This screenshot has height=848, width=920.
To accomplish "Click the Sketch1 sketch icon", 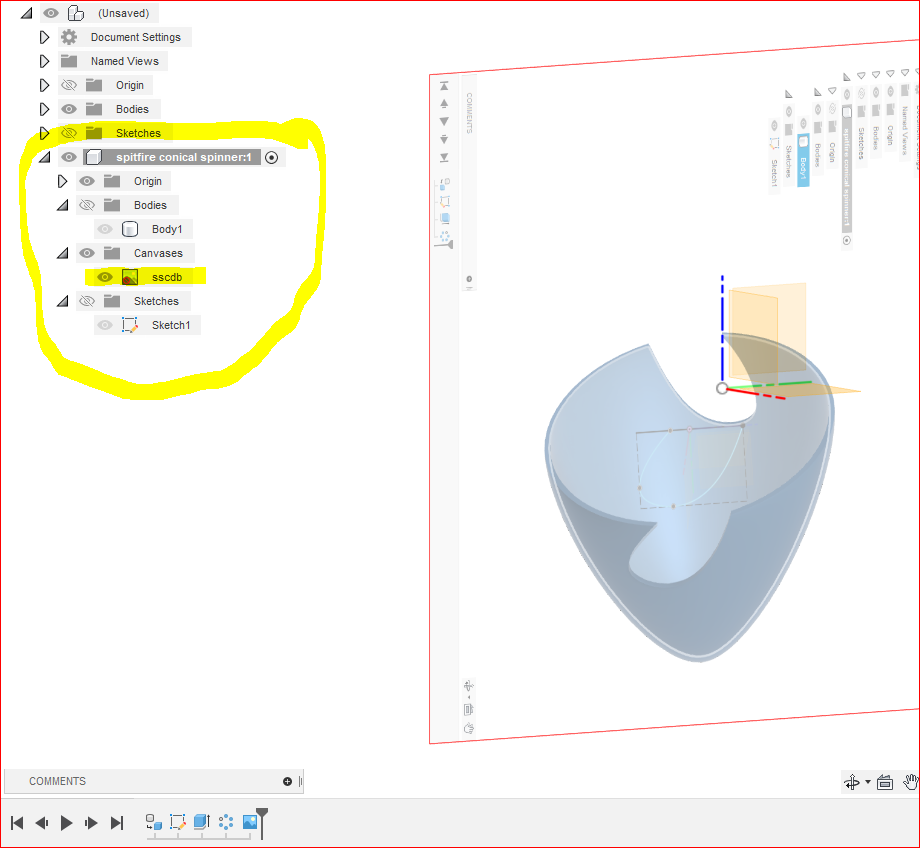I will click(x=130, y=325).
